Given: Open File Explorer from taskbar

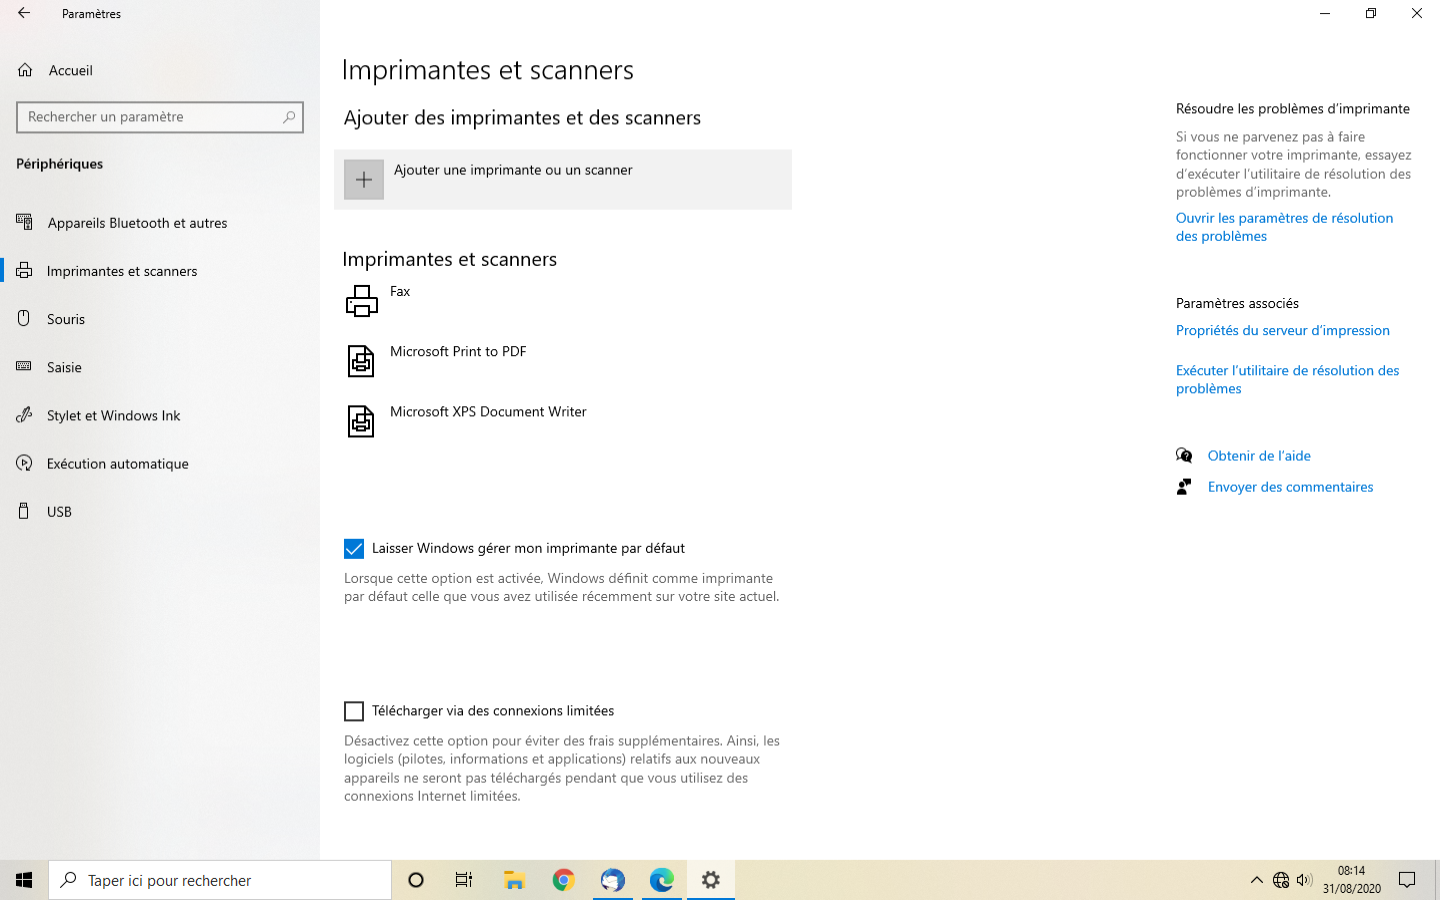Looking at the screenshot, I should [x=514, y=880].
